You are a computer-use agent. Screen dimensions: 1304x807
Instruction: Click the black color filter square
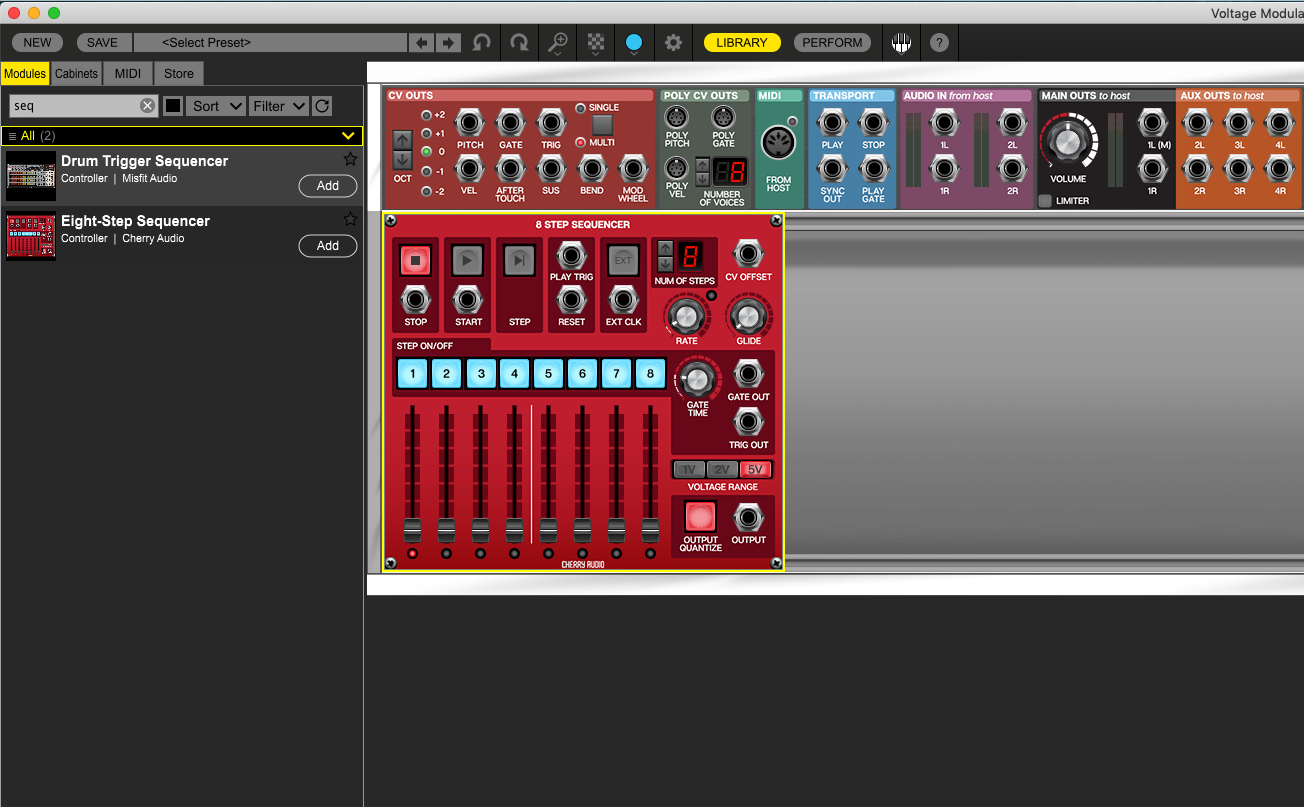tap(172, 106)
